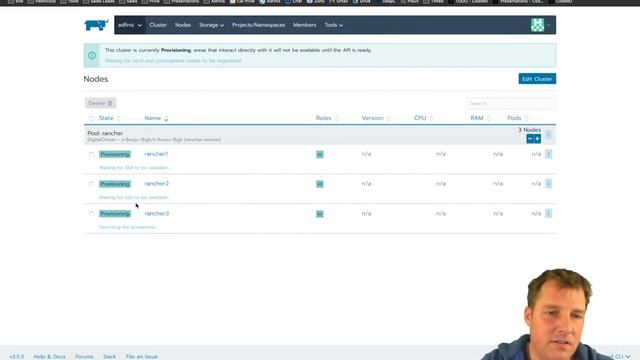This screenshot has height=360, width=640.
Task: Sort the table by Name column
Action: click(x=156, y=118)
